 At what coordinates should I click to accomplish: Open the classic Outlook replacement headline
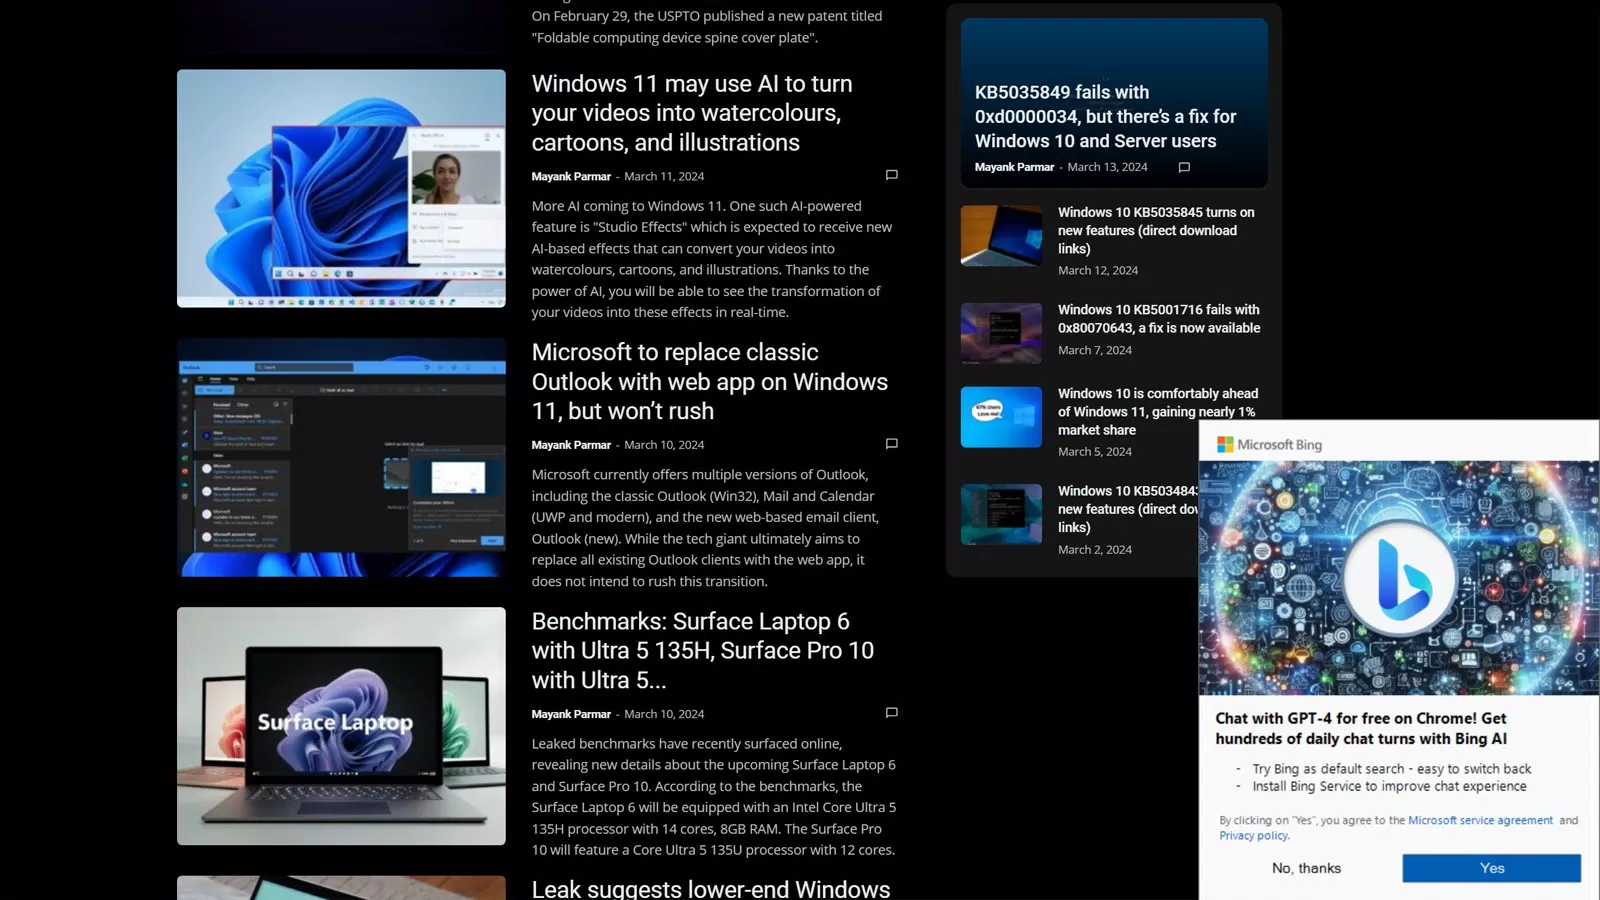709,381
